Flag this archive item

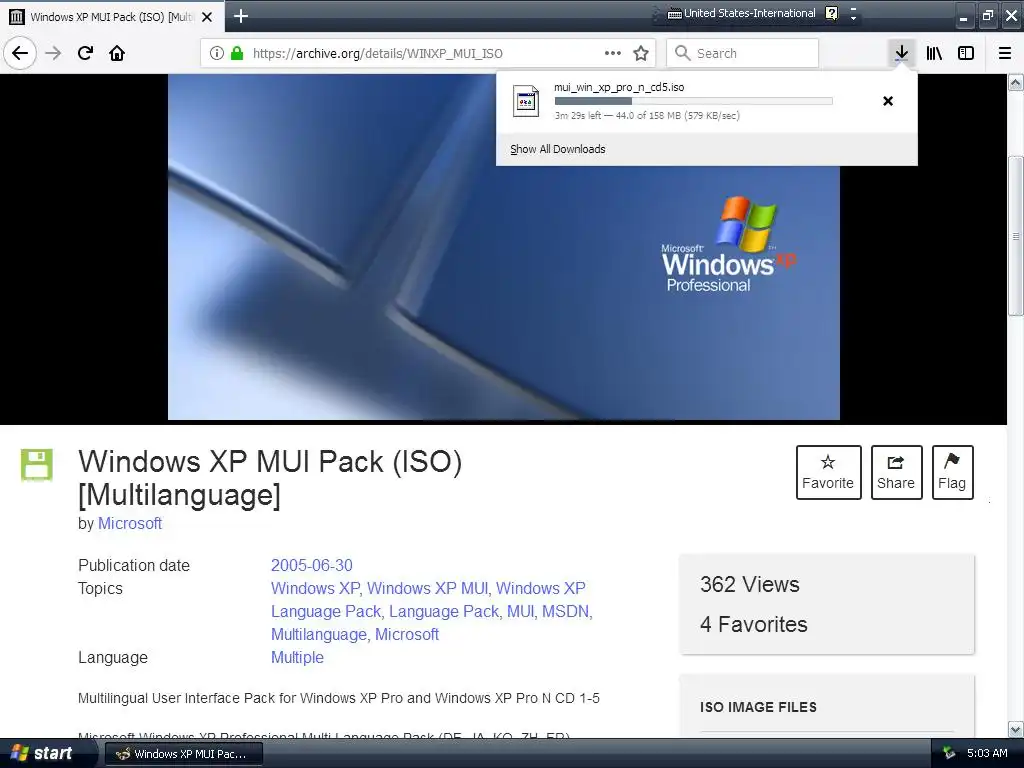click(x=952, y=472)
